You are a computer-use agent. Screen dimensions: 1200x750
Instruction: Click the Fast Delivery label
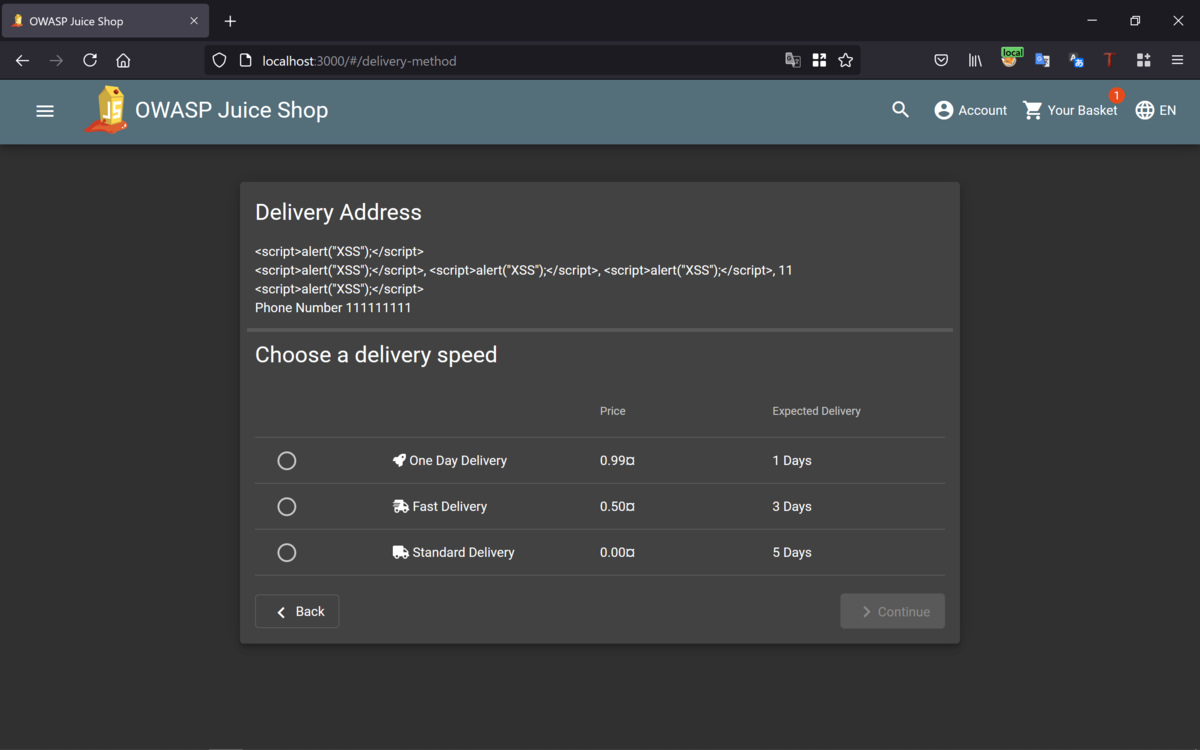pos(450,507)
